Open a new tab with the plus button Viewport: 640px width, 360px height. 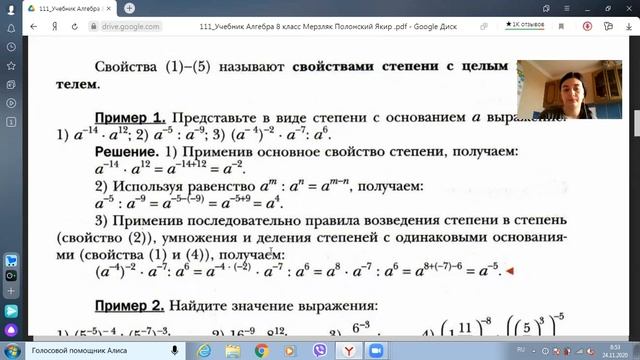129,8
